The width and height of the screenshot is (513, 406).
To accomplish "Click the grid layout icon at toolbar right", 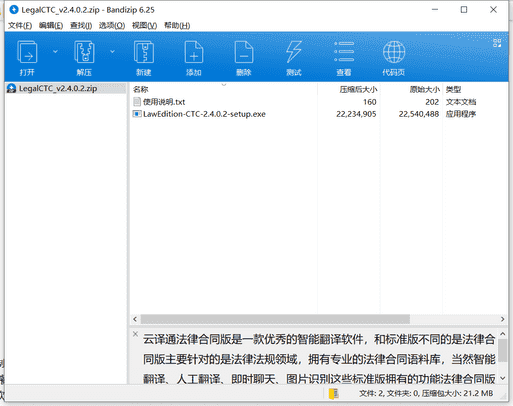I will click(x=497, y=43).
